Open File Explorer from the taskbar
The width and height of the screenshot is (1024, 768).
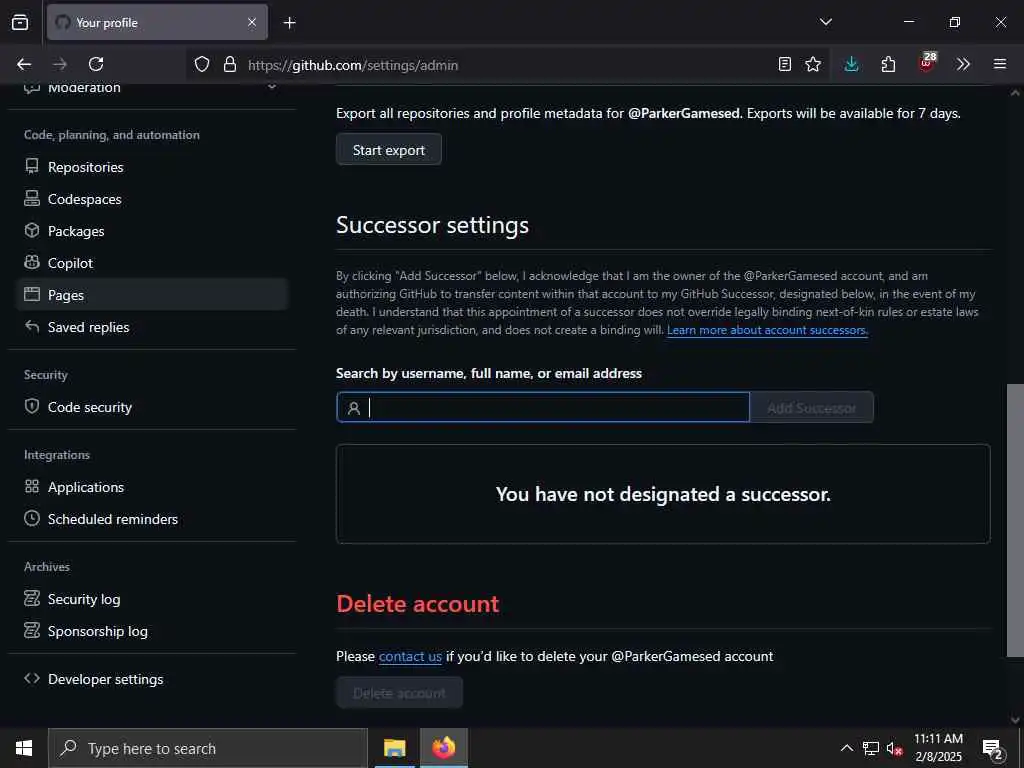(394, 748)
